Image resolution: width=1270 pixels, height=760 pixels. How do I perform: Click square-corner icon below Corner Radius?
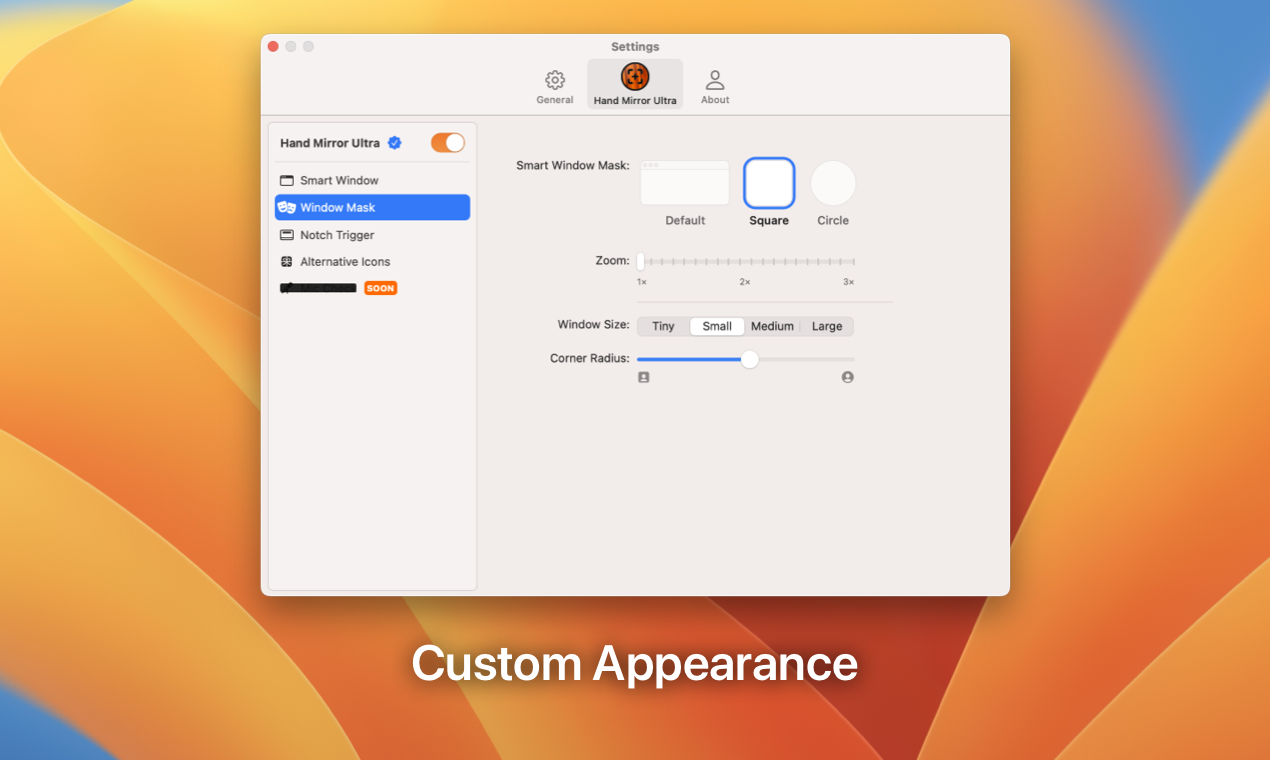[644, 377]
